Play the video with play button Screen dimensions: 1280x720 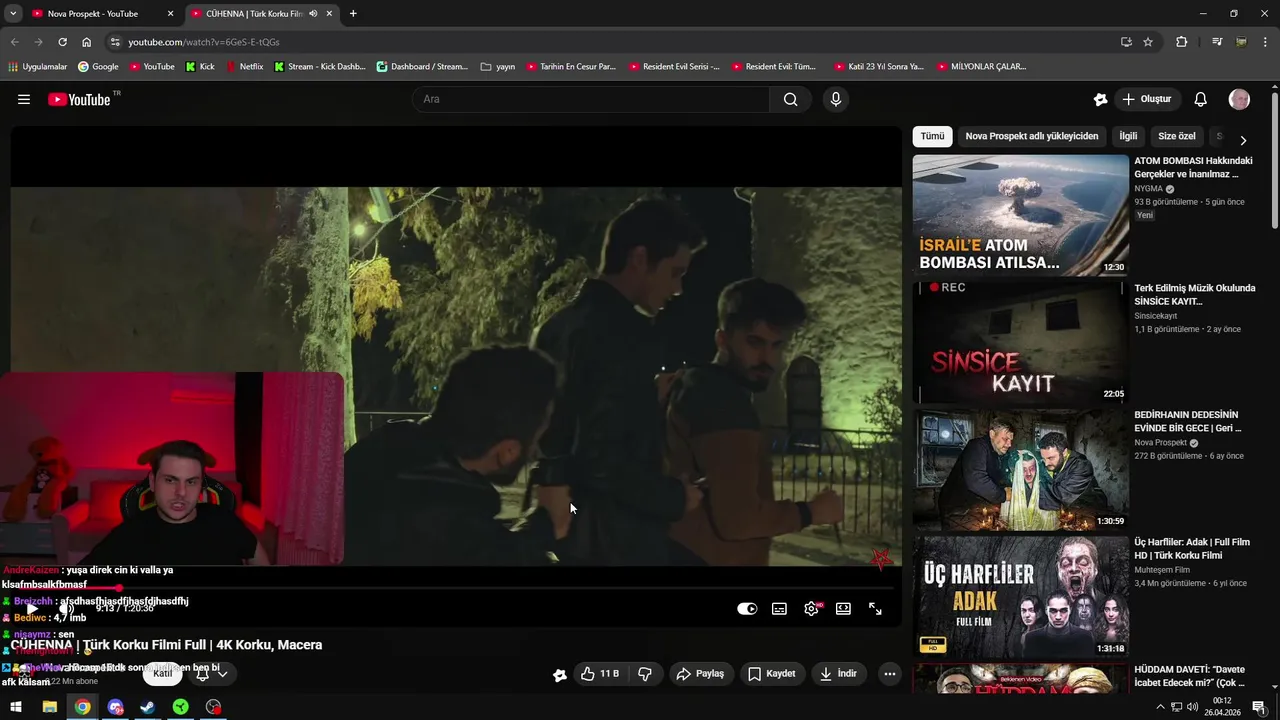coord(32,609)
